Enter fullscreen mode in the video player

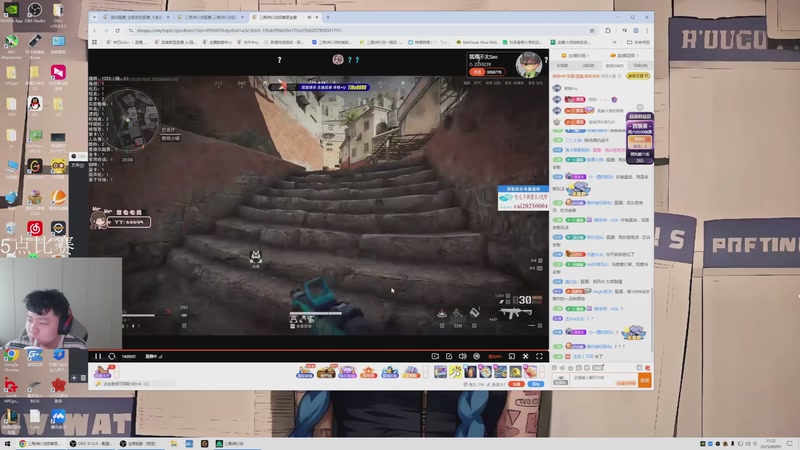(539, 356)
